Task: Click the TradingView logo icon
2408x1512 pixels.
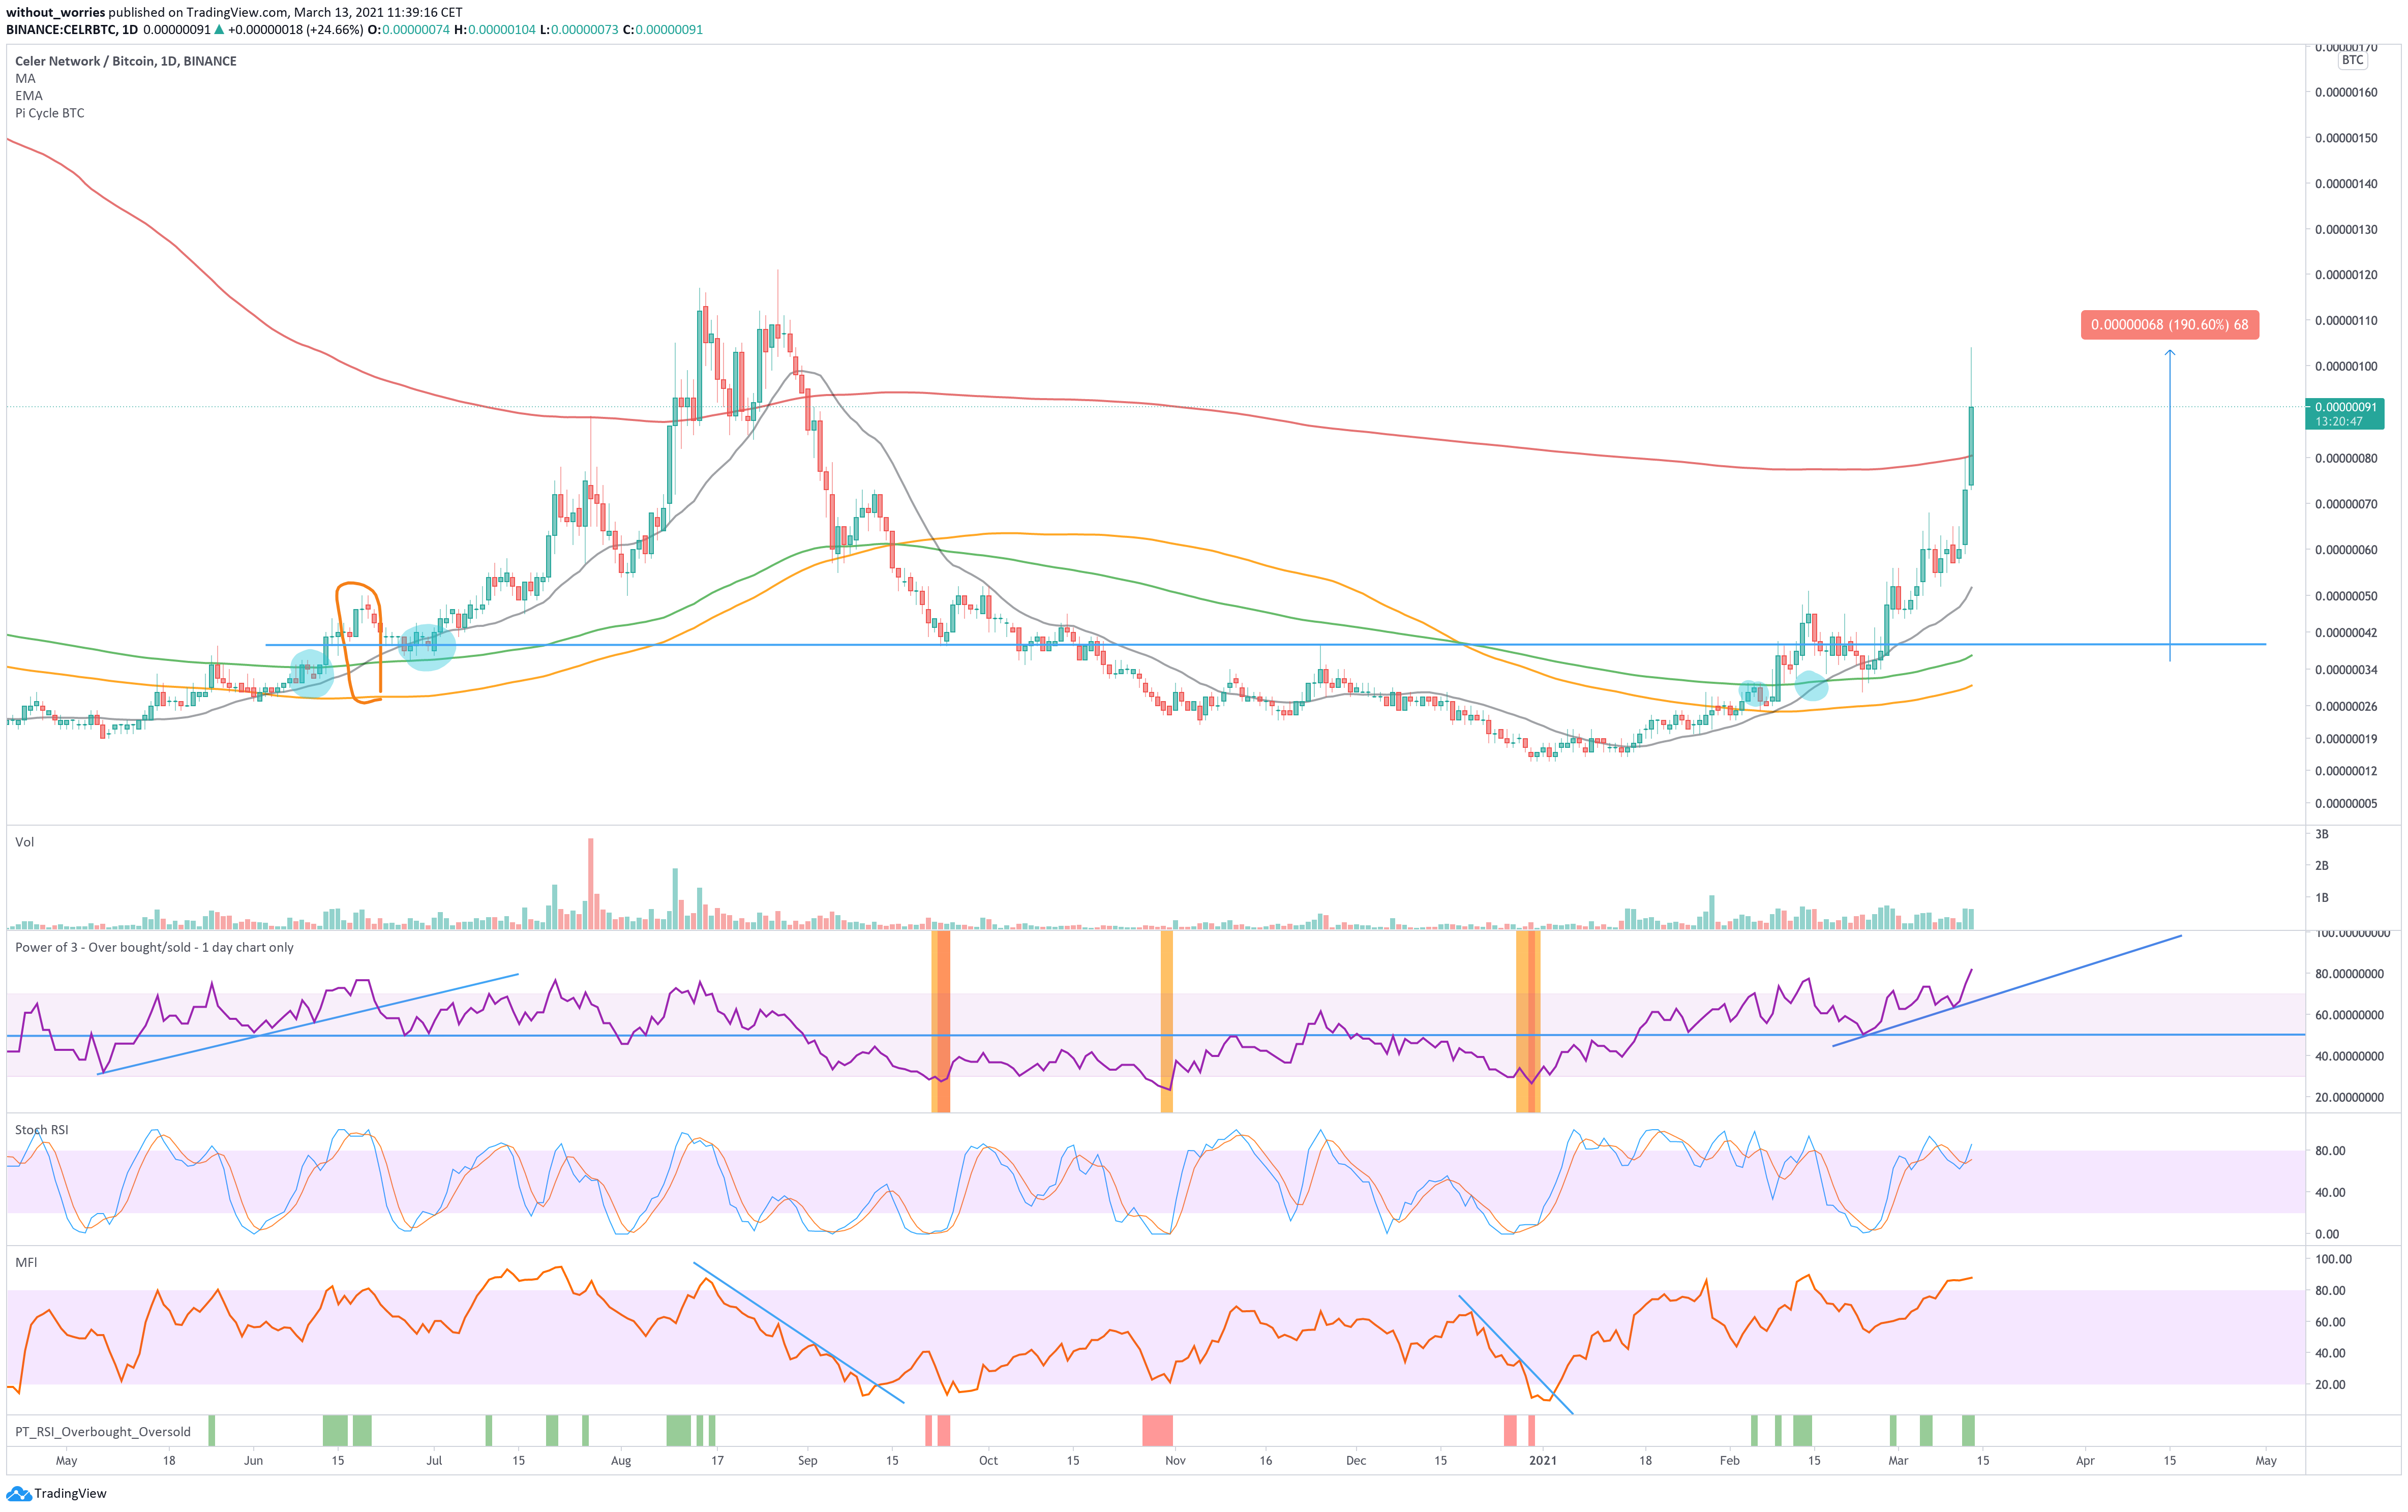Action: click(x=18, y=1494)
